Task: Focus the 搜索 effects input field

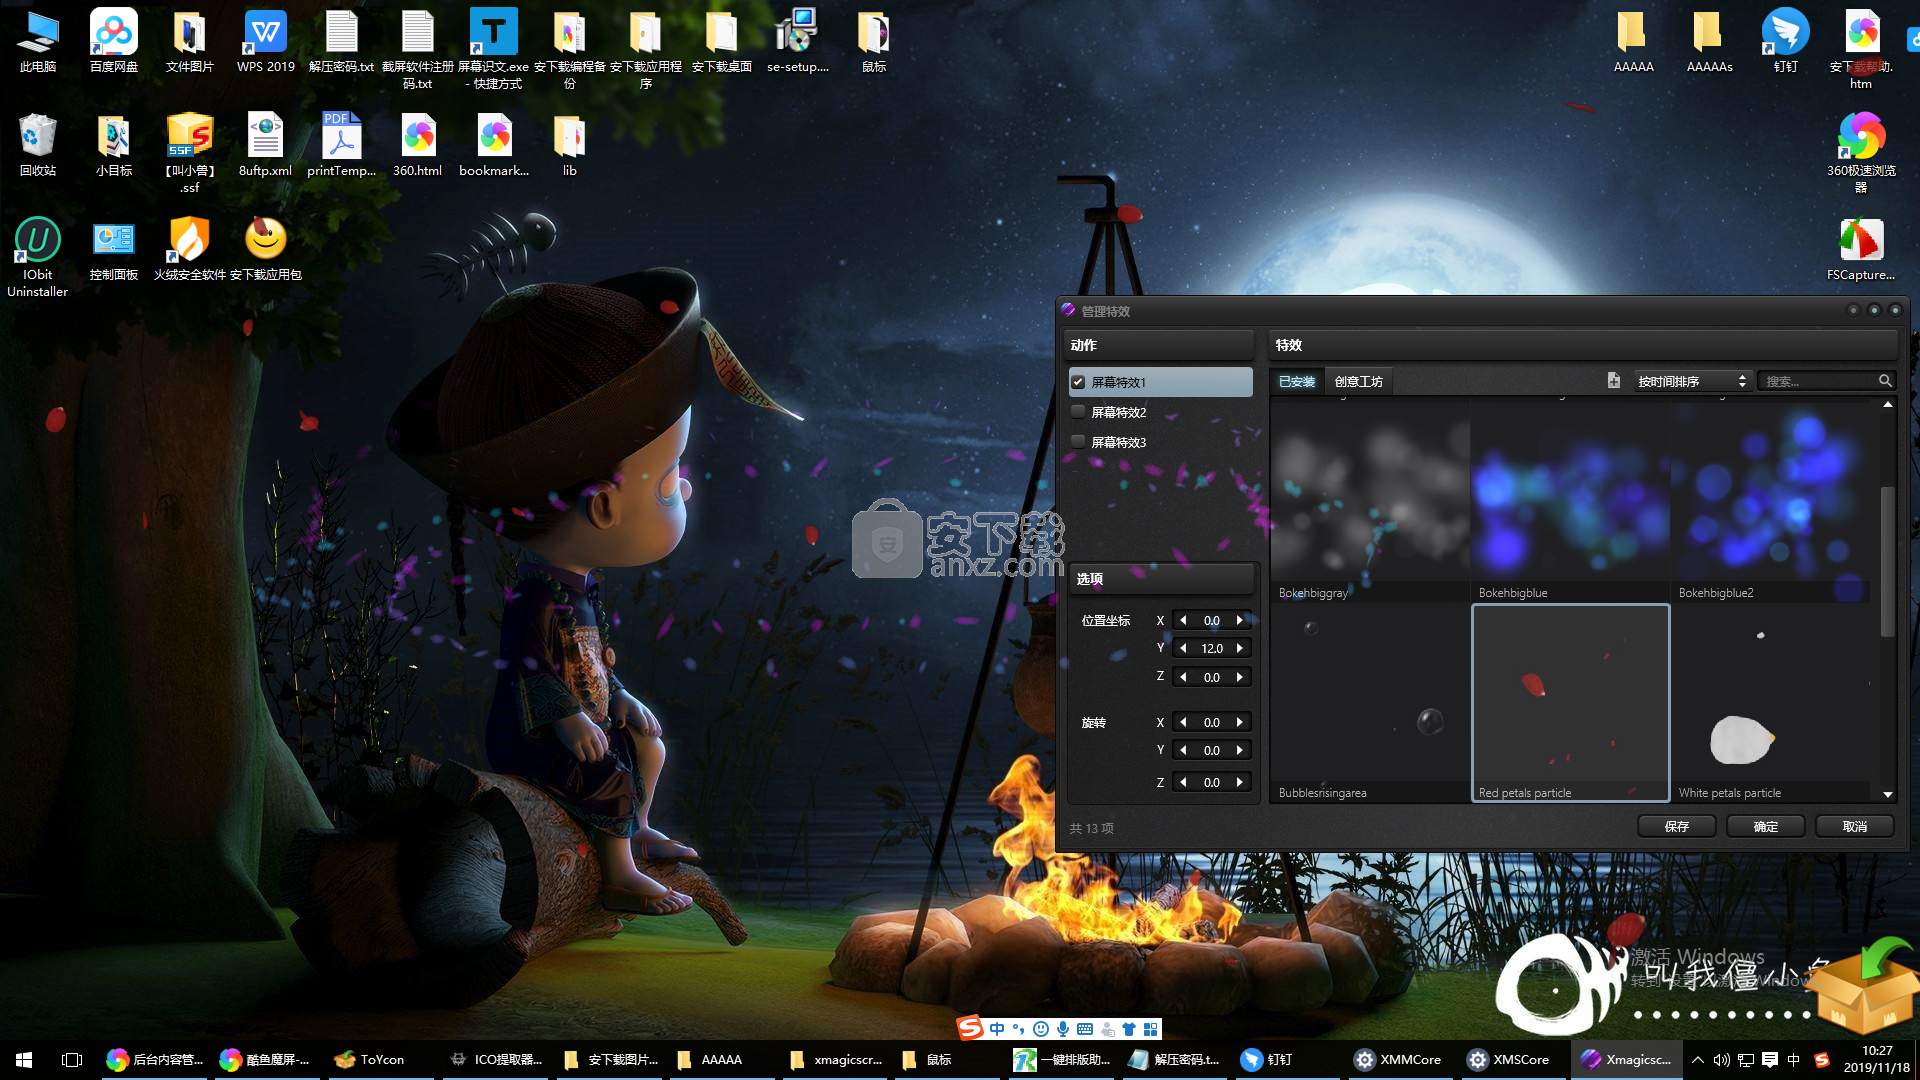Action: click(x=1818, y=381)
